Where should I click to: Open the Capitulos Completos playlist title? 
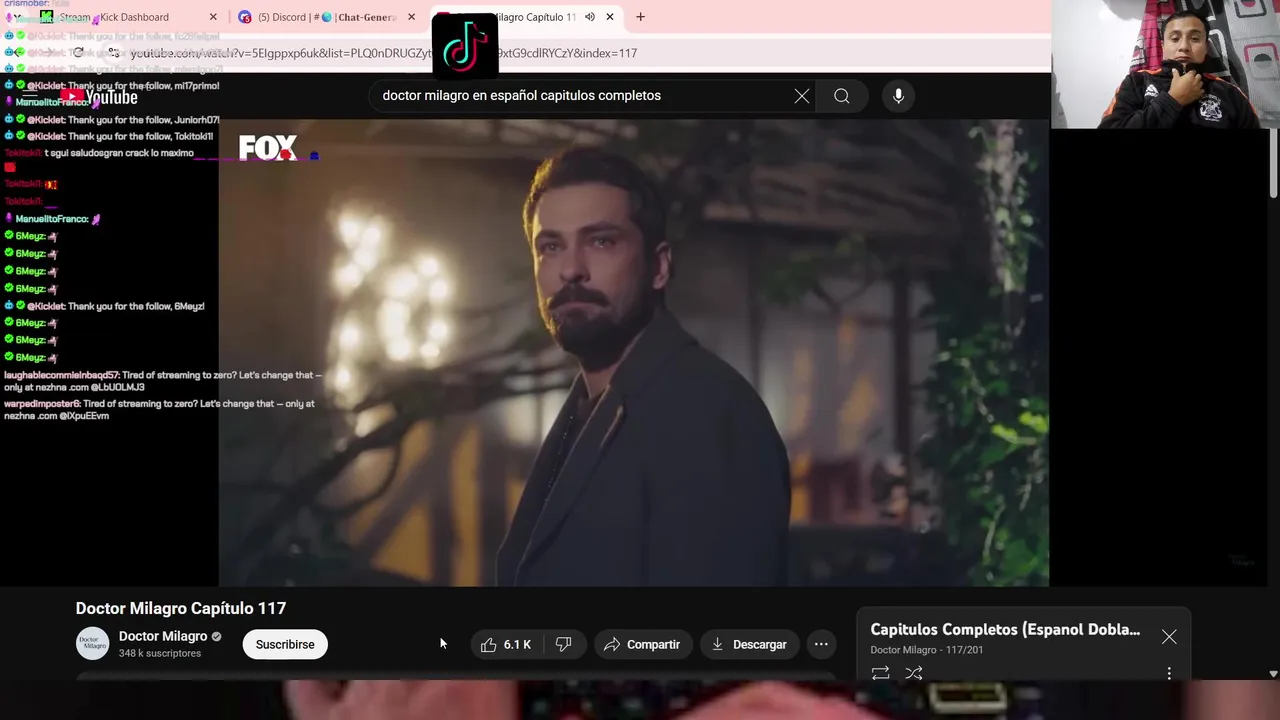tap(1005, 629)
